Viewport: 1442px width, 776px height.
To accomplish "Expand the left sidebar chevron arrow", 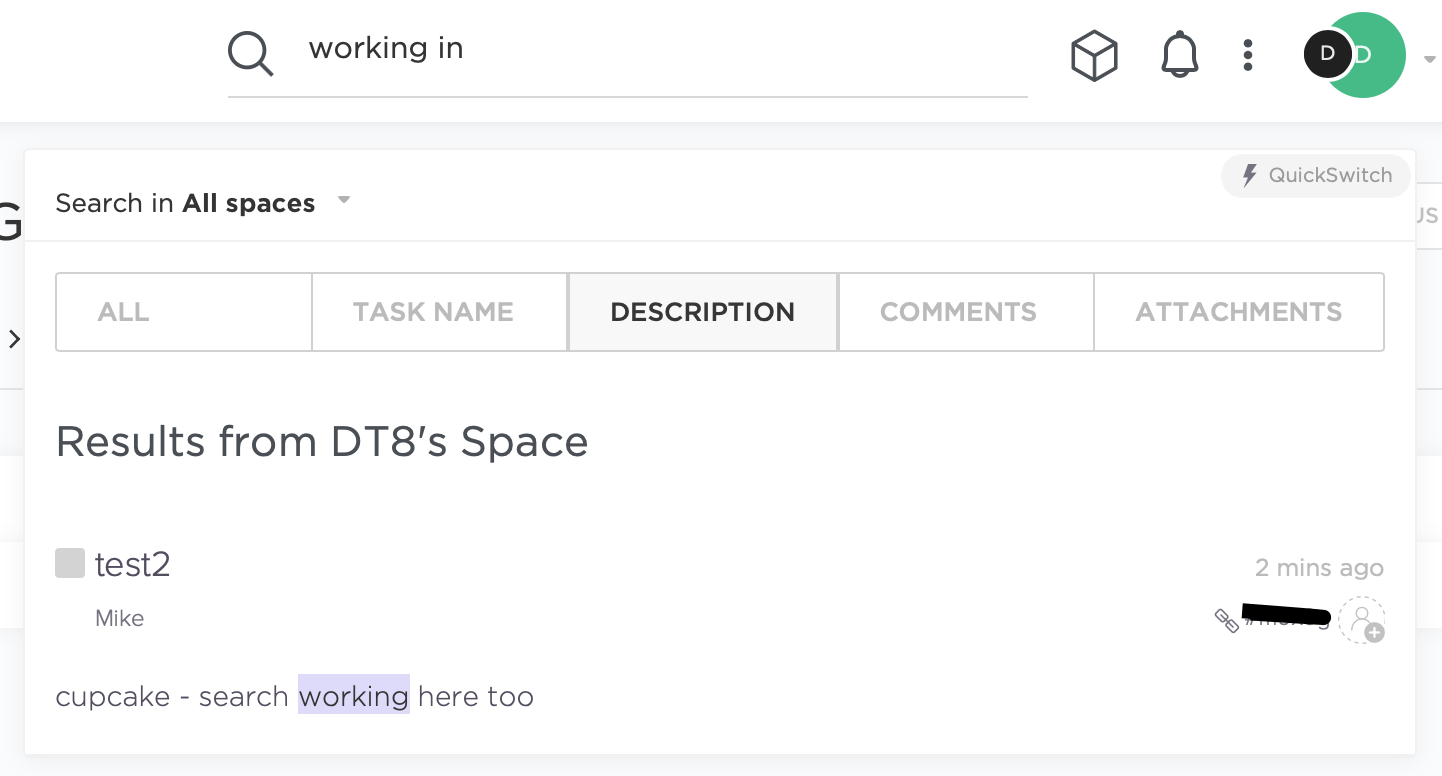I will tap(14, 339).
